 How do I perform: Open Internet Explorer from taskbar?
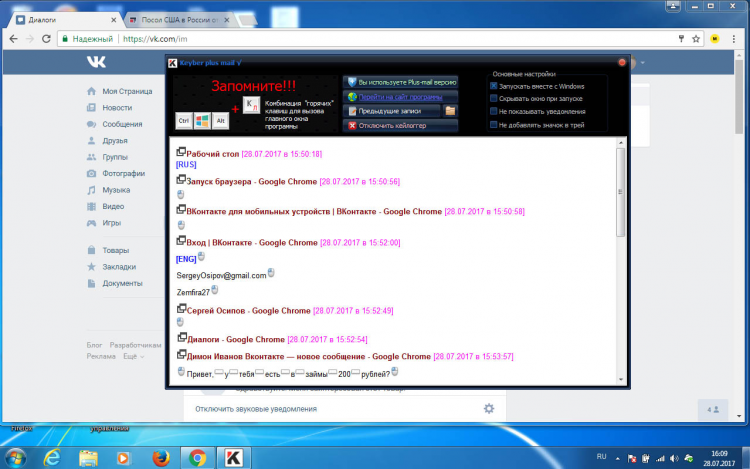point(52,458)
